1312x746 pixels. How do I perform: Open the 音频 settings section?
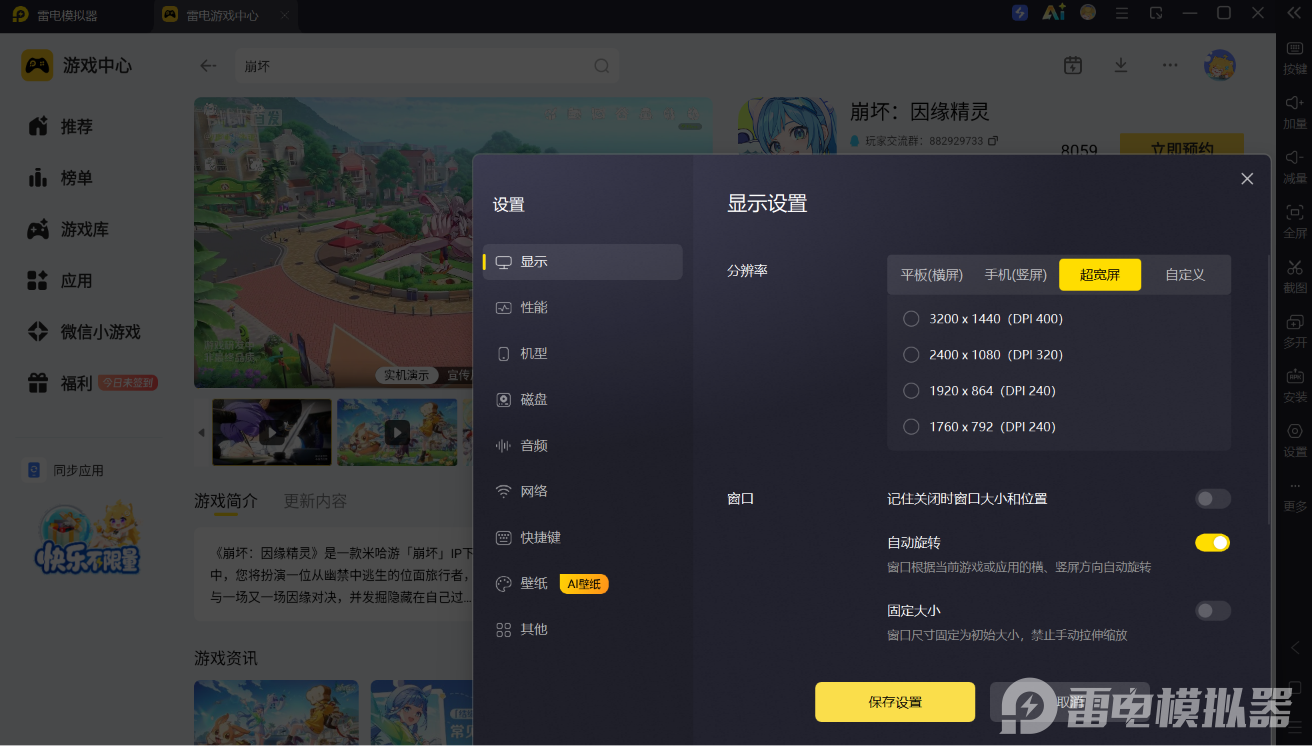click(583, 446)
